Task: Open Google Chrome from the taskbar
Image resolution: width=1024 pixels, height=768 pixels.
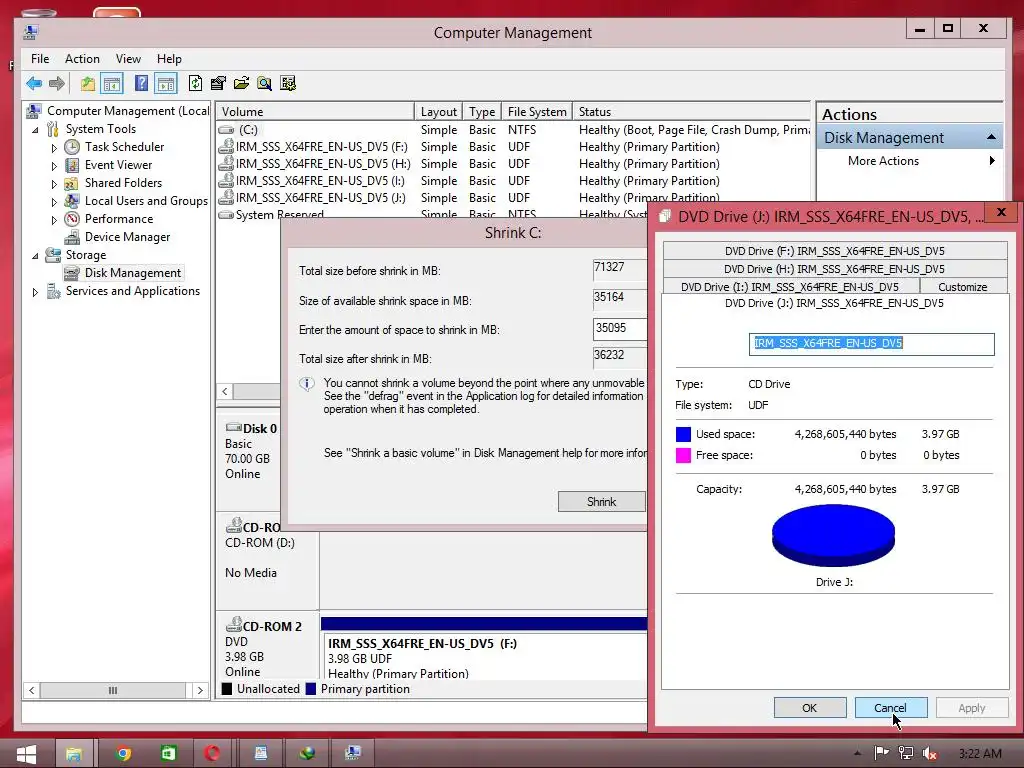Action: click(123, 754)
